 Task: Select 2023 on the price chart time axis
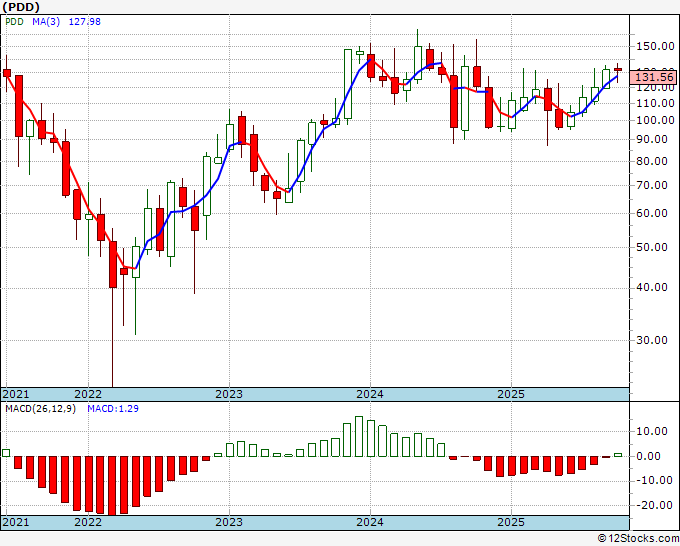[x=229, y=394]
